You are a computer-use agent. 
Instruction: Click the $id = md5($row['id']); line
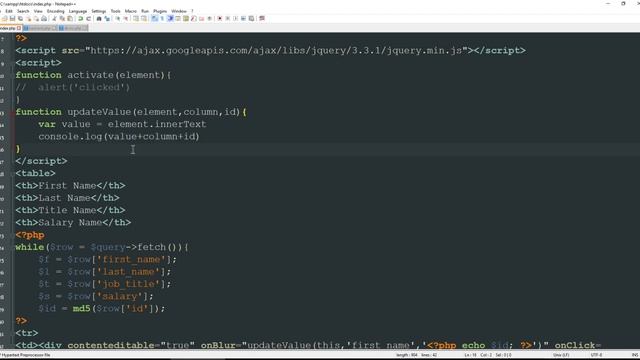coord(102,309)
